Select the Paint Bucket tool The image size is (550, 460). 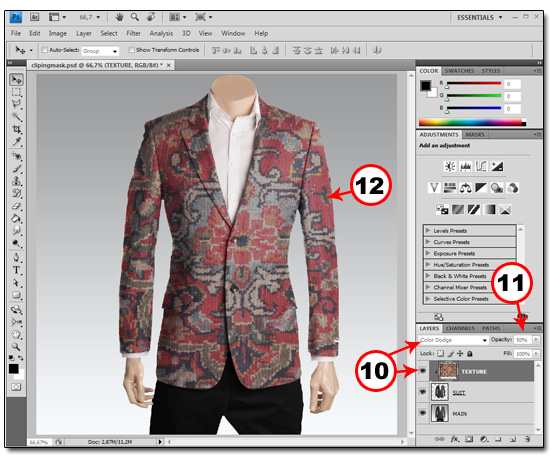[x=16, y=219]
